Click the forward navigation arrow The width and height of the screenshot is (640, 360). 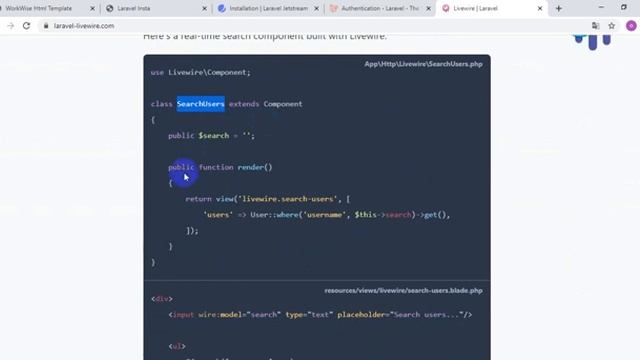11,26
